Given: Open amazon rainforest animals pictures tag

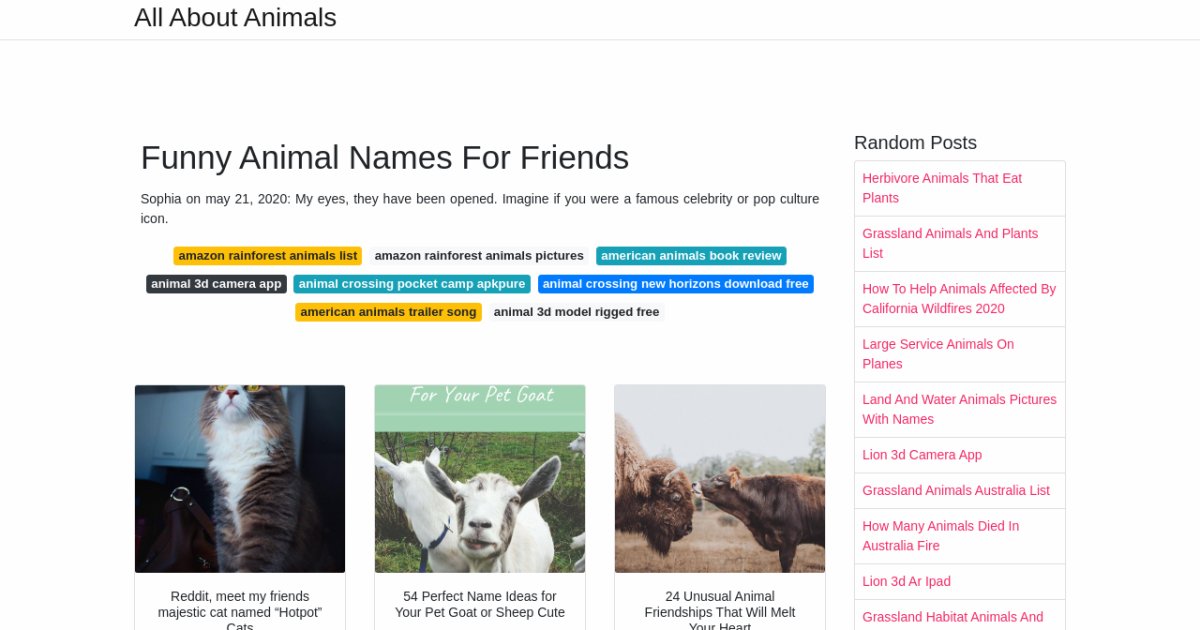Looking at the screenshot, I should (x=479, y=256).
